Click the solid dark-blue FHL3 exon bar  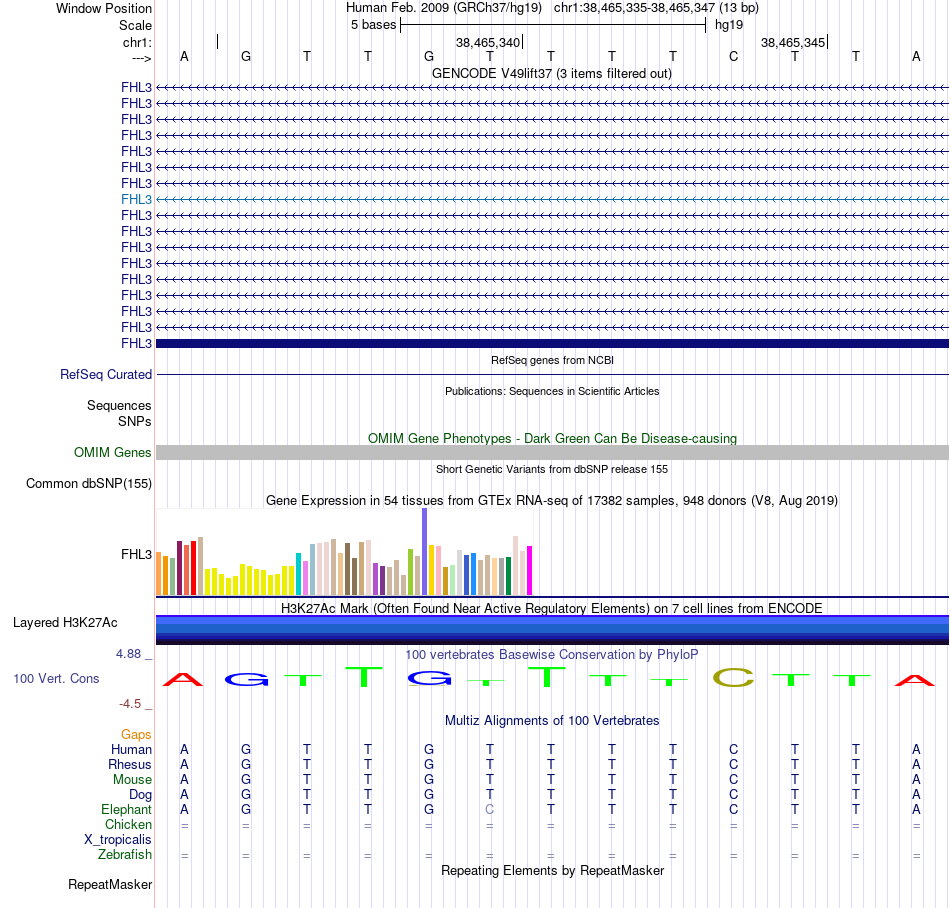552,343
